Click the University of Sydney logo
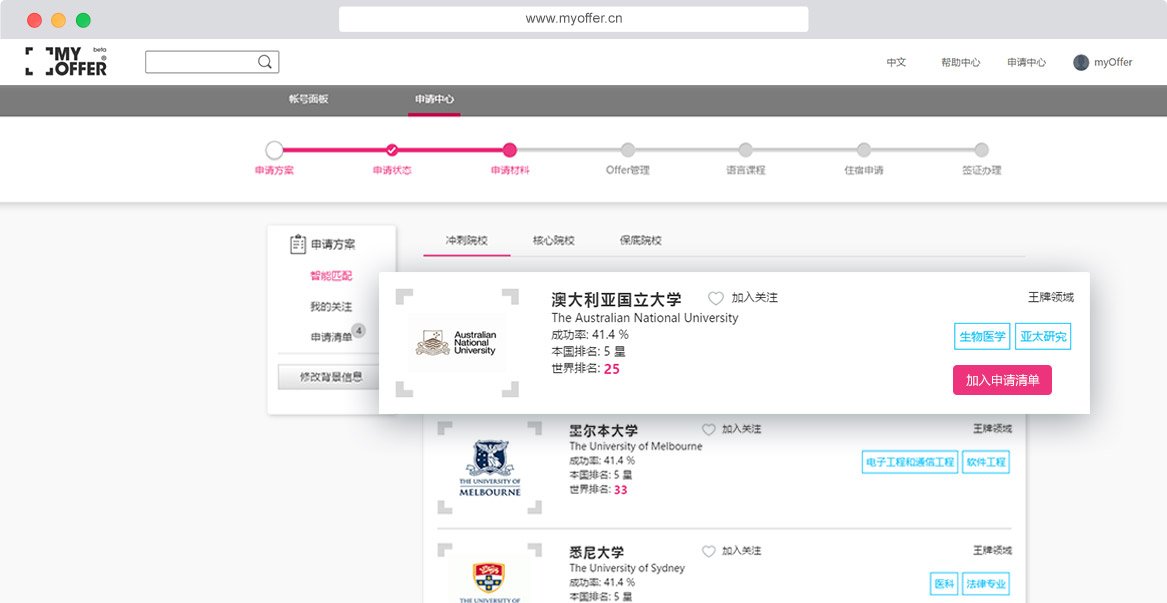This screenshot has height=603, width=1167. [x=490, y=581]
